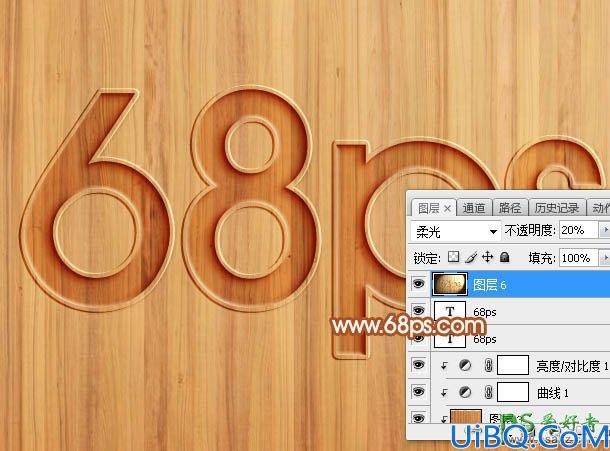The width and height of the screenshot is (610, 451).
Task: Select the 图层 6 layer thumbnail
Action: point(450,284)
